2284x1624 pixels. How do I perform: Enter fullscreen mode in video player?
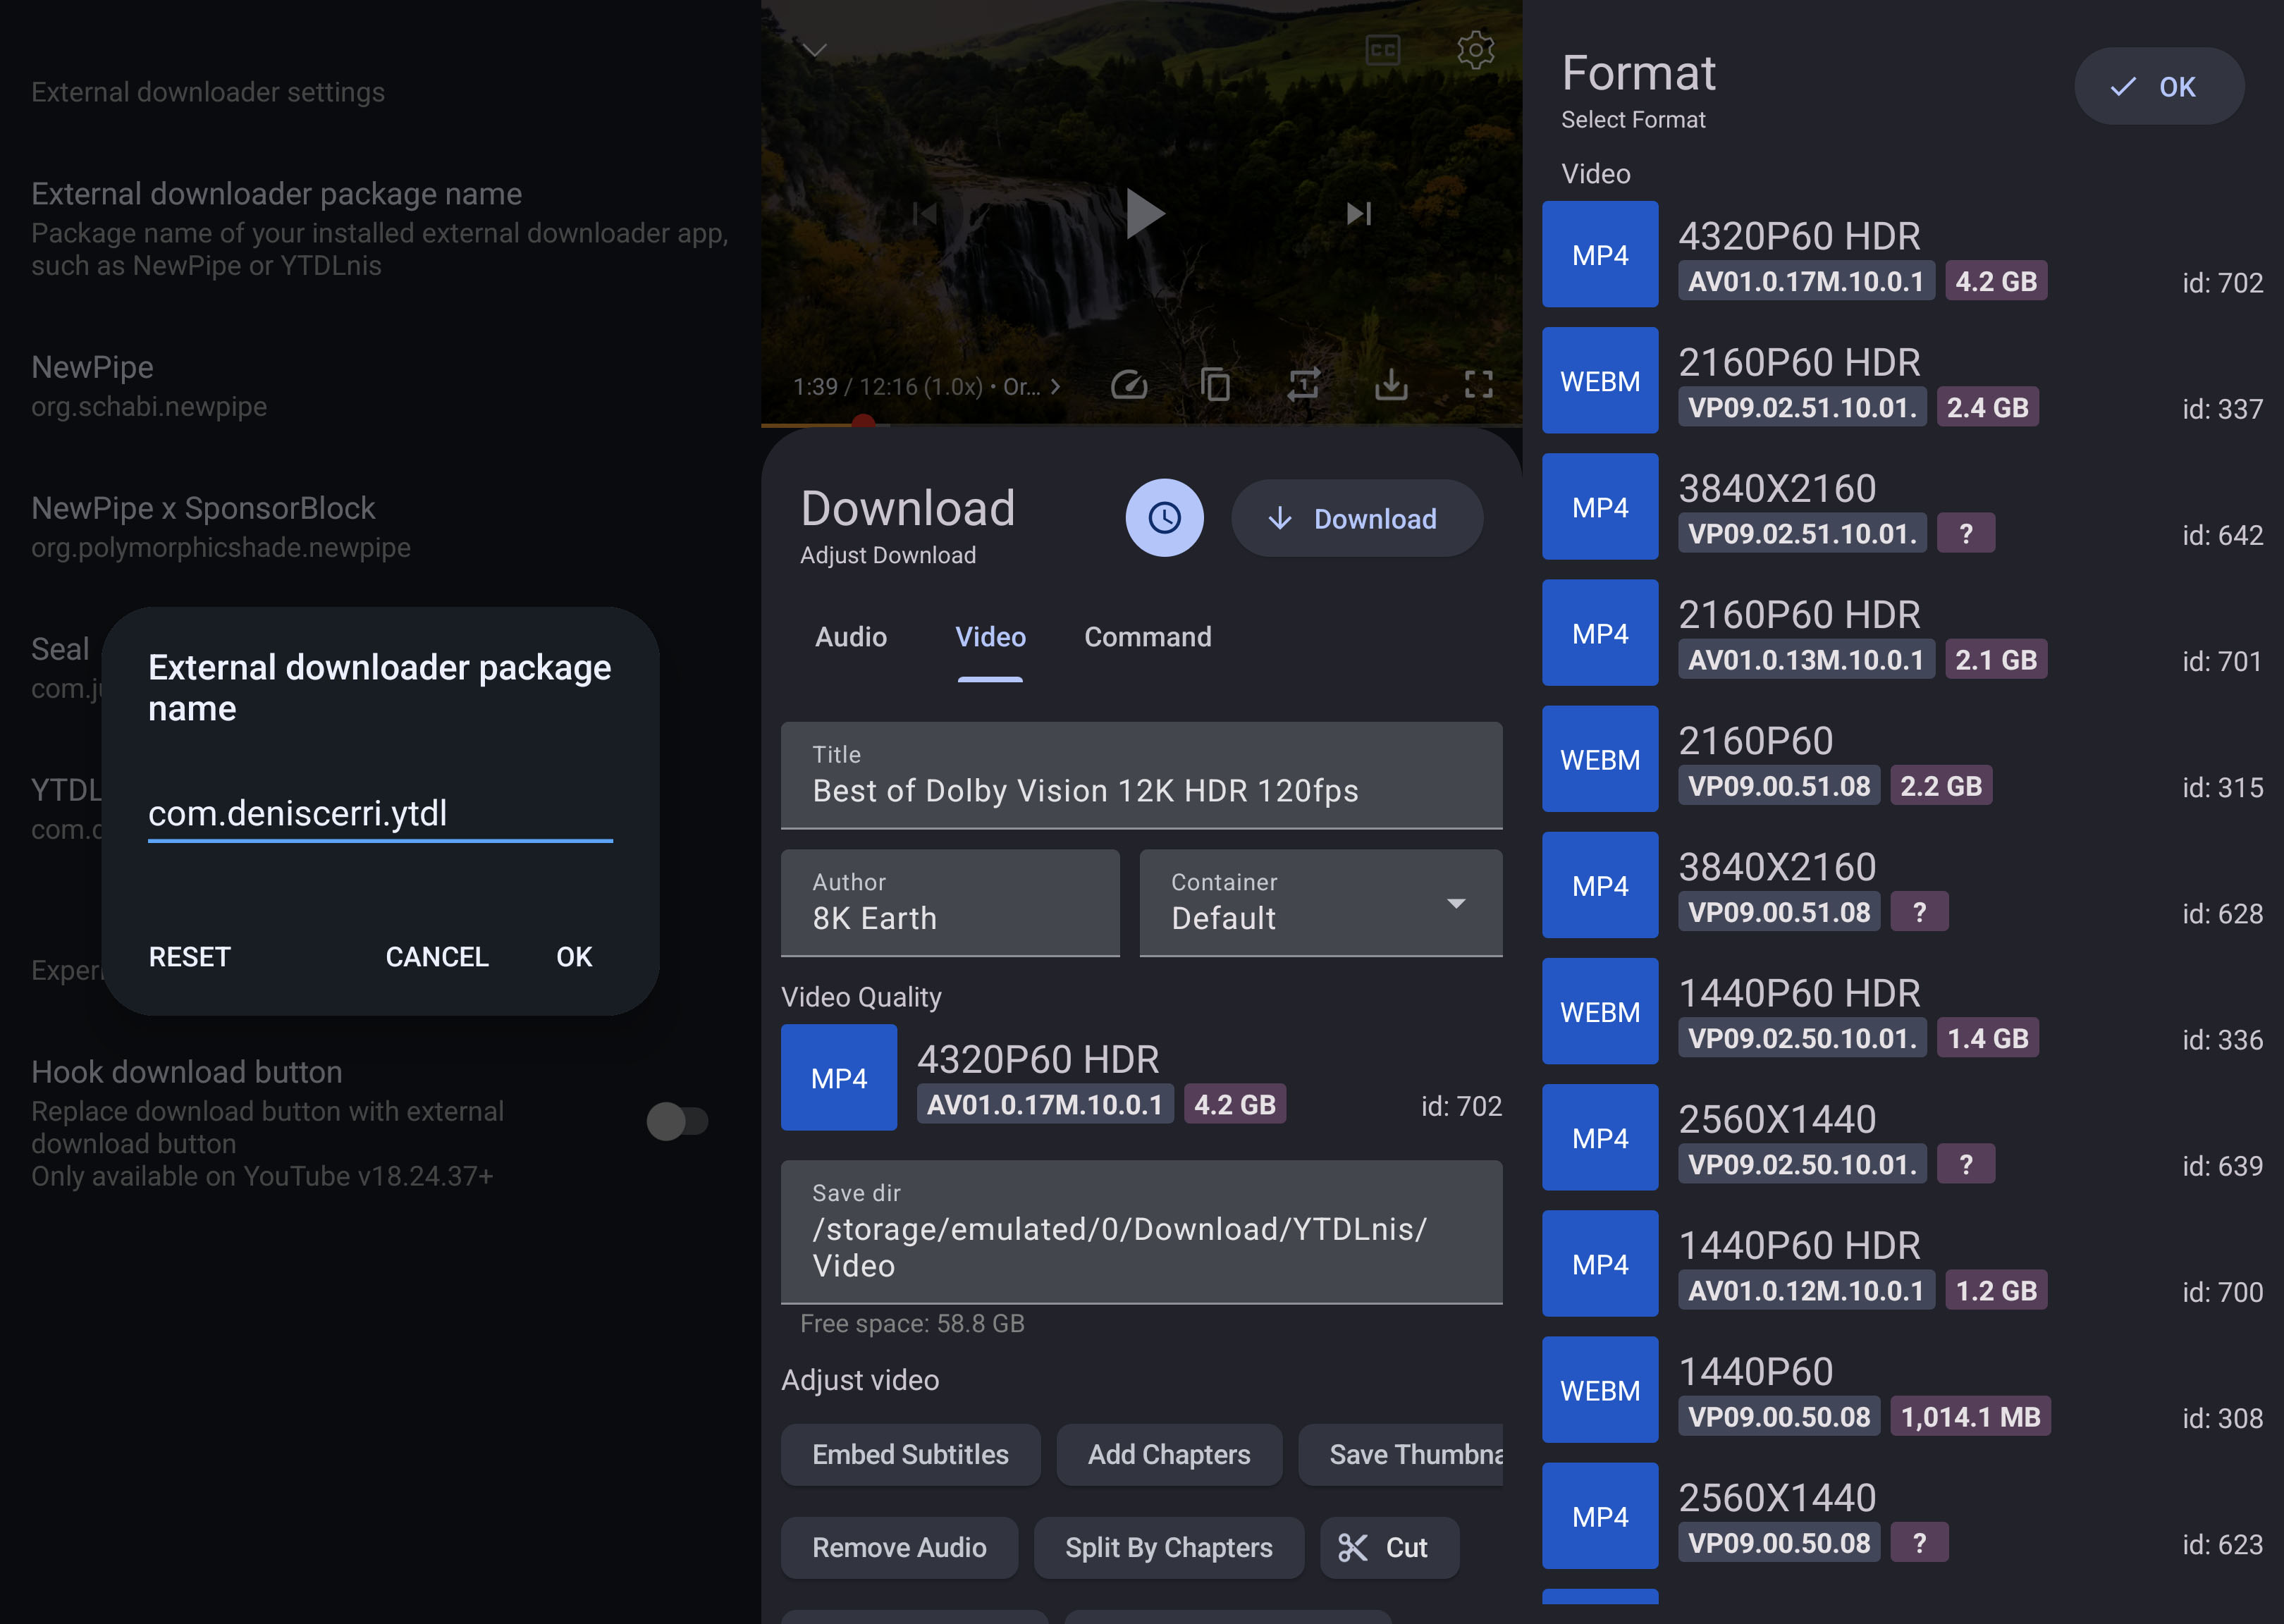click(x=1478, y=385)
